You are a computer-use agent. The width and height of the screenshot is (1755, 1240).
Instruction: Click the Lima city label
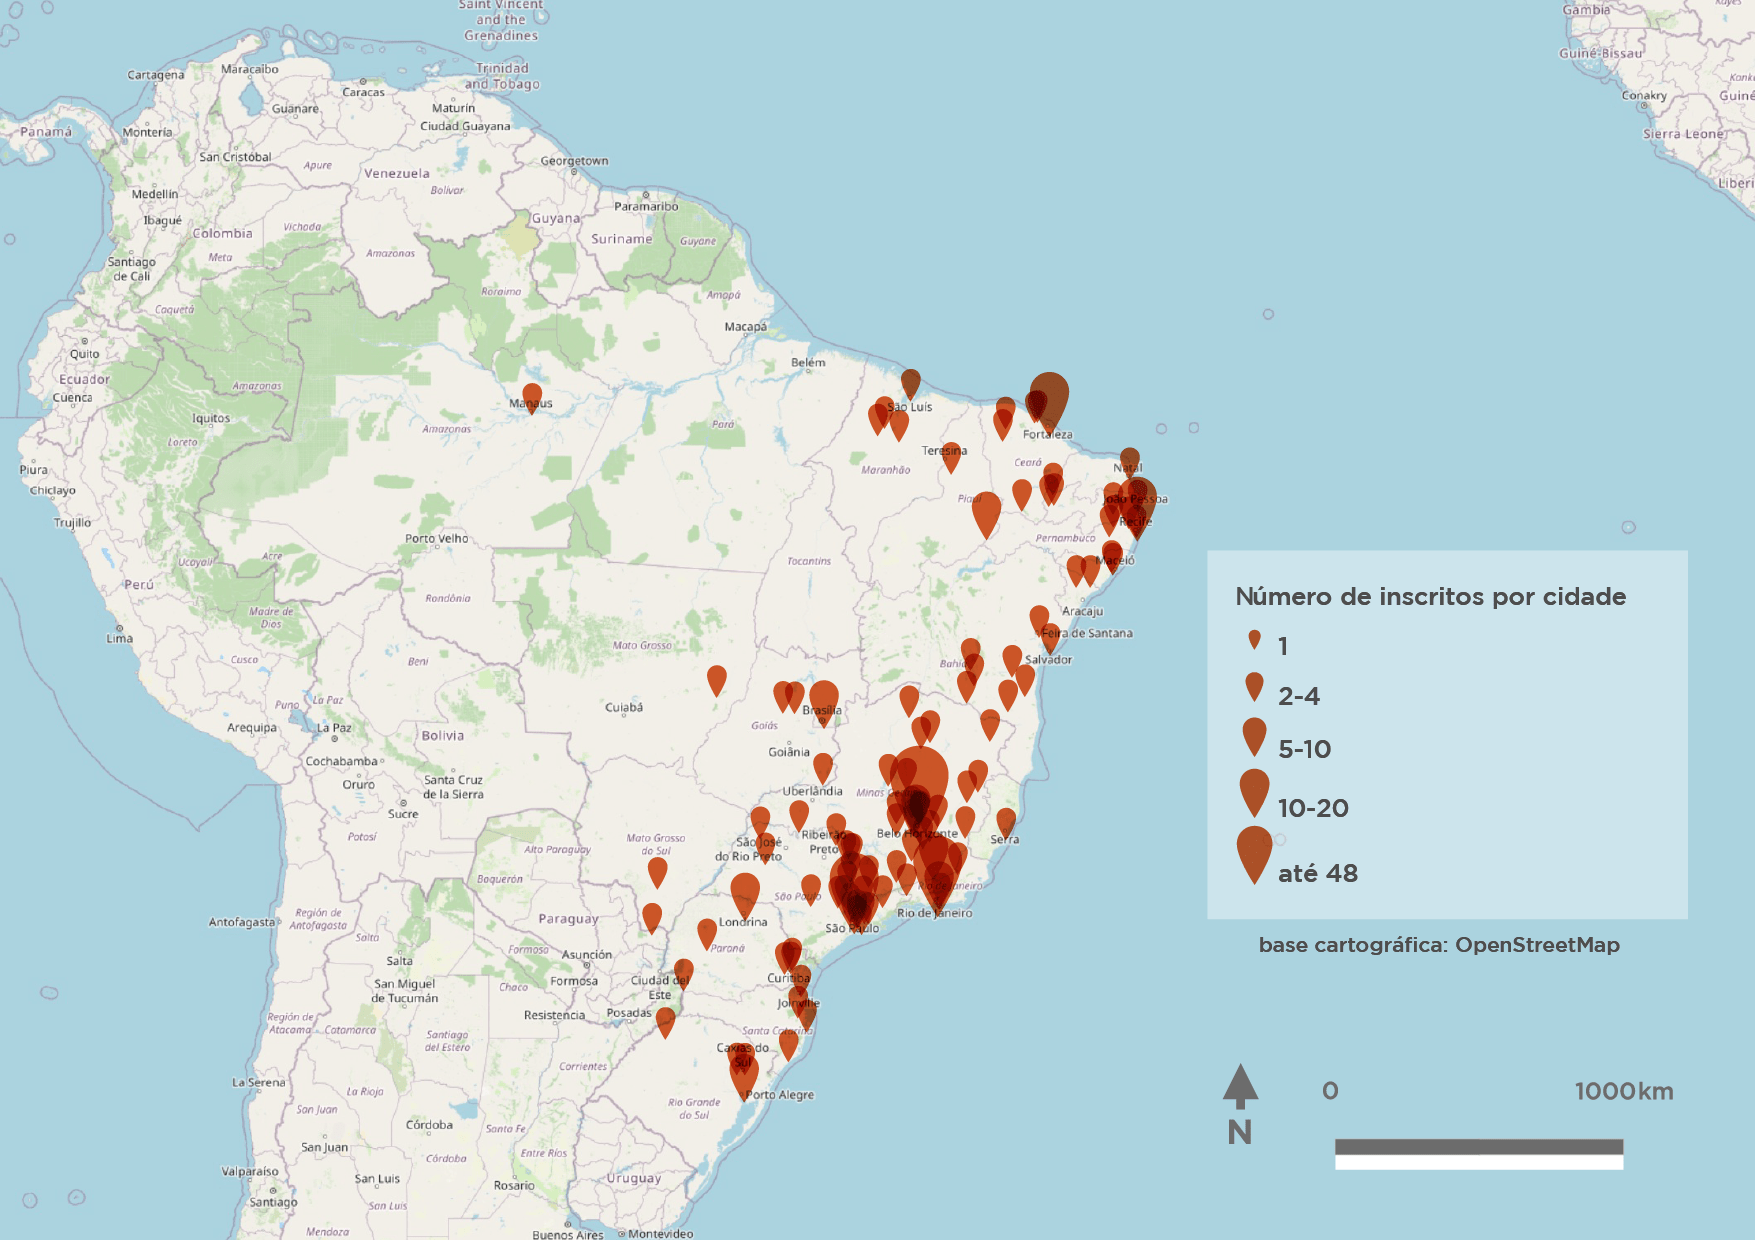119,639
